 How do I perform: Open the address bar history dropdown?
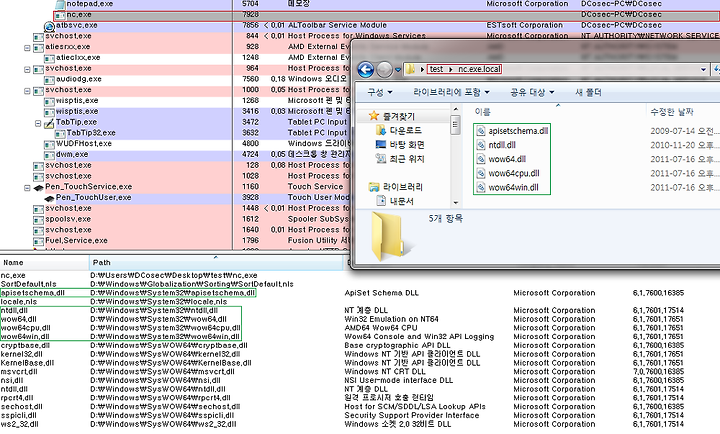click(x=703, y=70)
